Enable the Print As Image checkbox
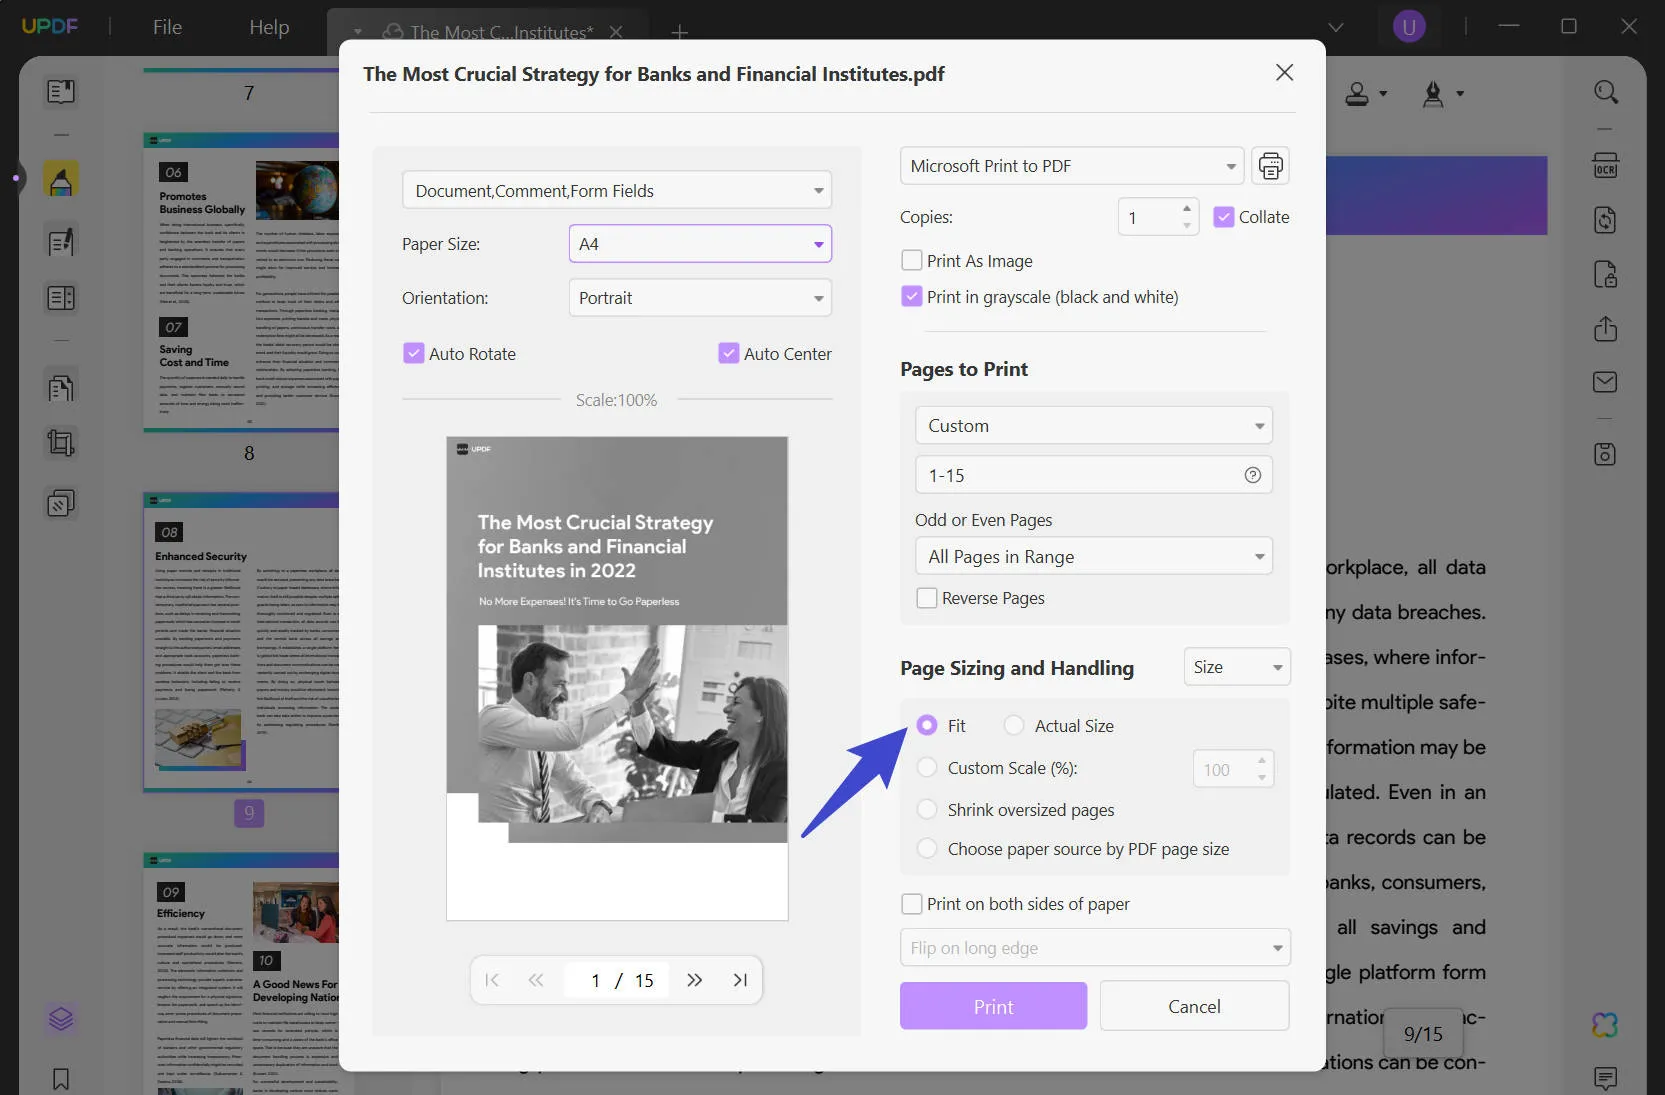This screenshot has height=1095, width=1665. click(912, 260)
